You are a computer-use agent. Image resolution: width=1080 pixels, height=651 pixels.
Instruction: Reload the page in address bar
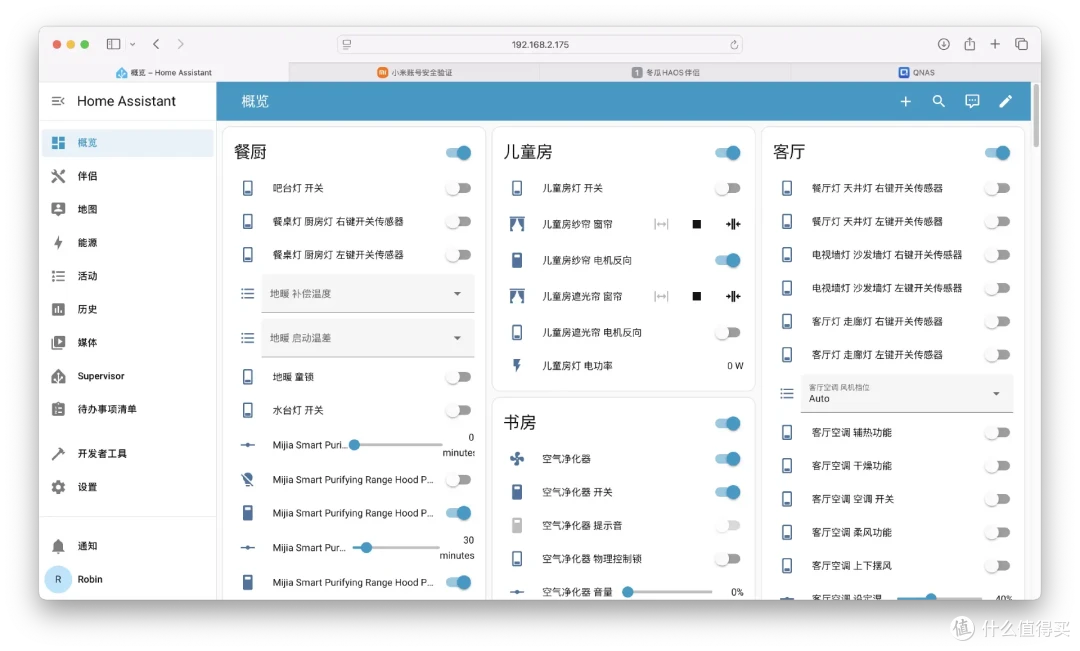[x=734, y=45]
